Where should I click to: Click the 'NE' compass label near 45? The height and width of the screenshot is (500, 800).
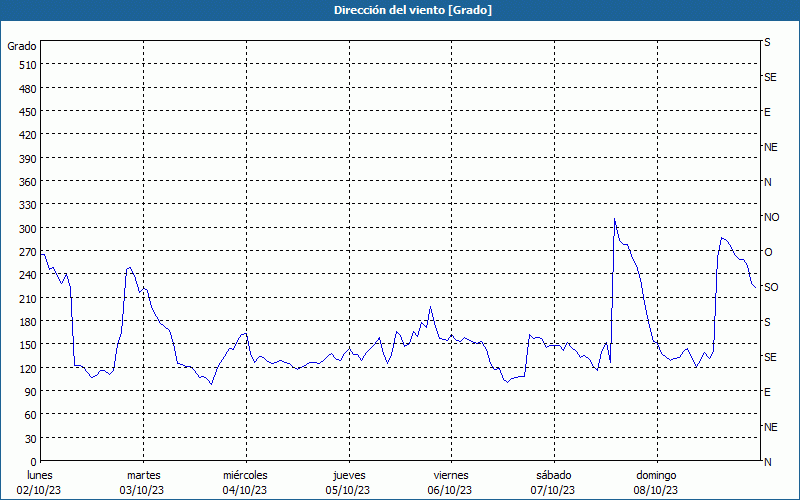[771, 428]
